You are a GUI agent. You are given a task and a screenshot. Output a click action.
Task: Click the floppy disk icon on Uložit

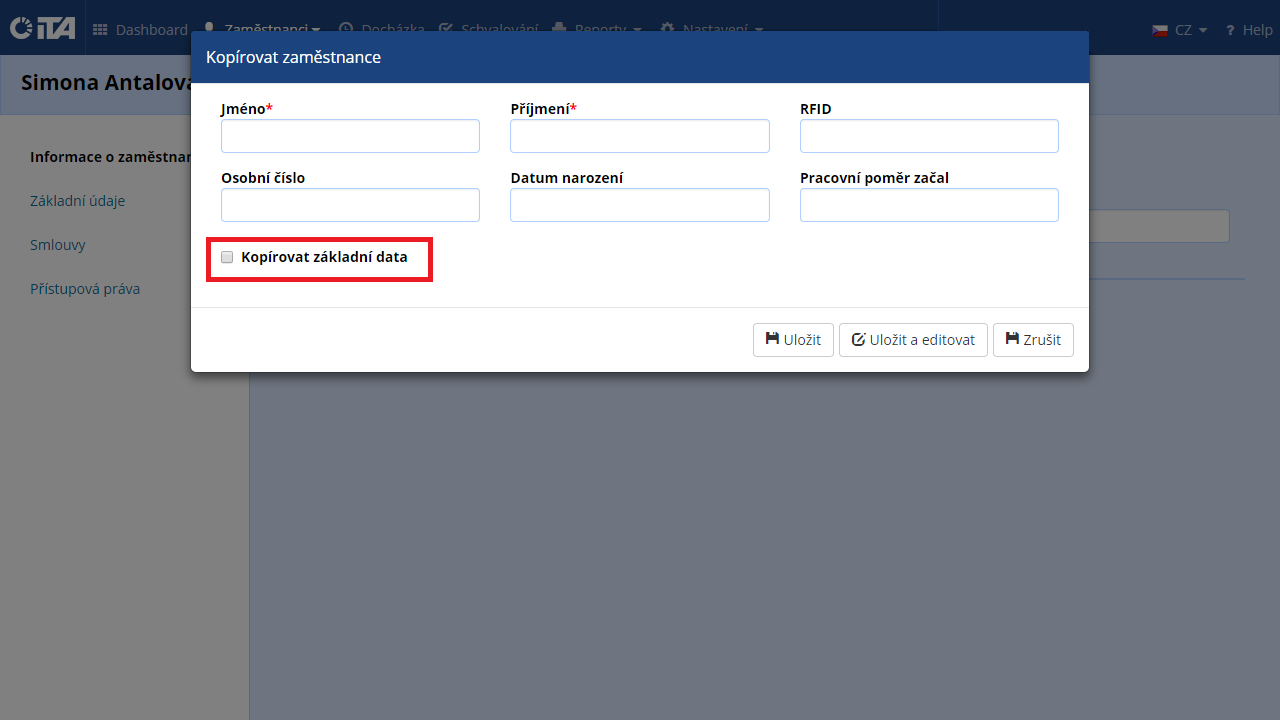coord(772,339)
